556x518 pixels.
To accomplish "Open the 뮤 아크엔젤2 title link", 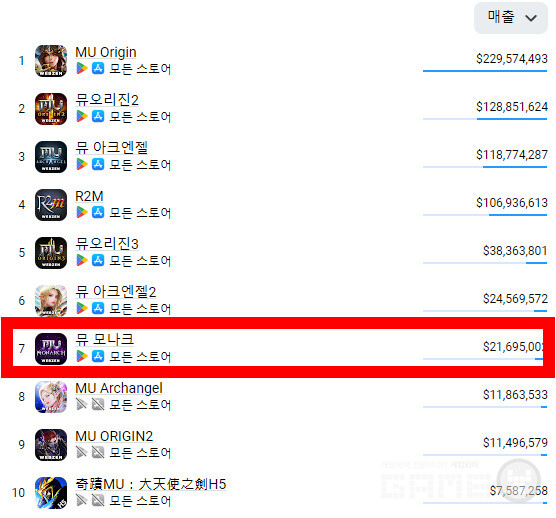I will 116,292.
